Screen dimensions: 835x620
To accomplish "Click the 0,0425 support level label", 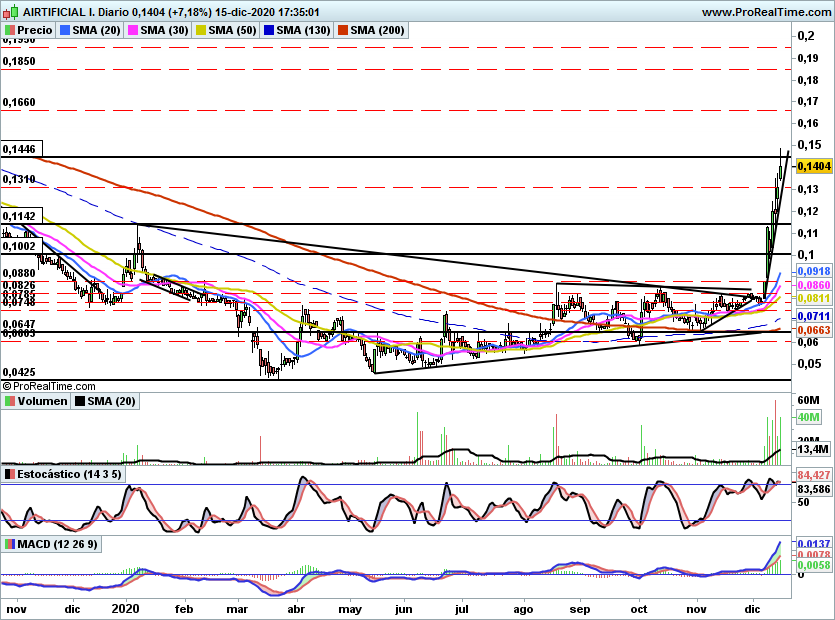I will click(x=19, y=372).
